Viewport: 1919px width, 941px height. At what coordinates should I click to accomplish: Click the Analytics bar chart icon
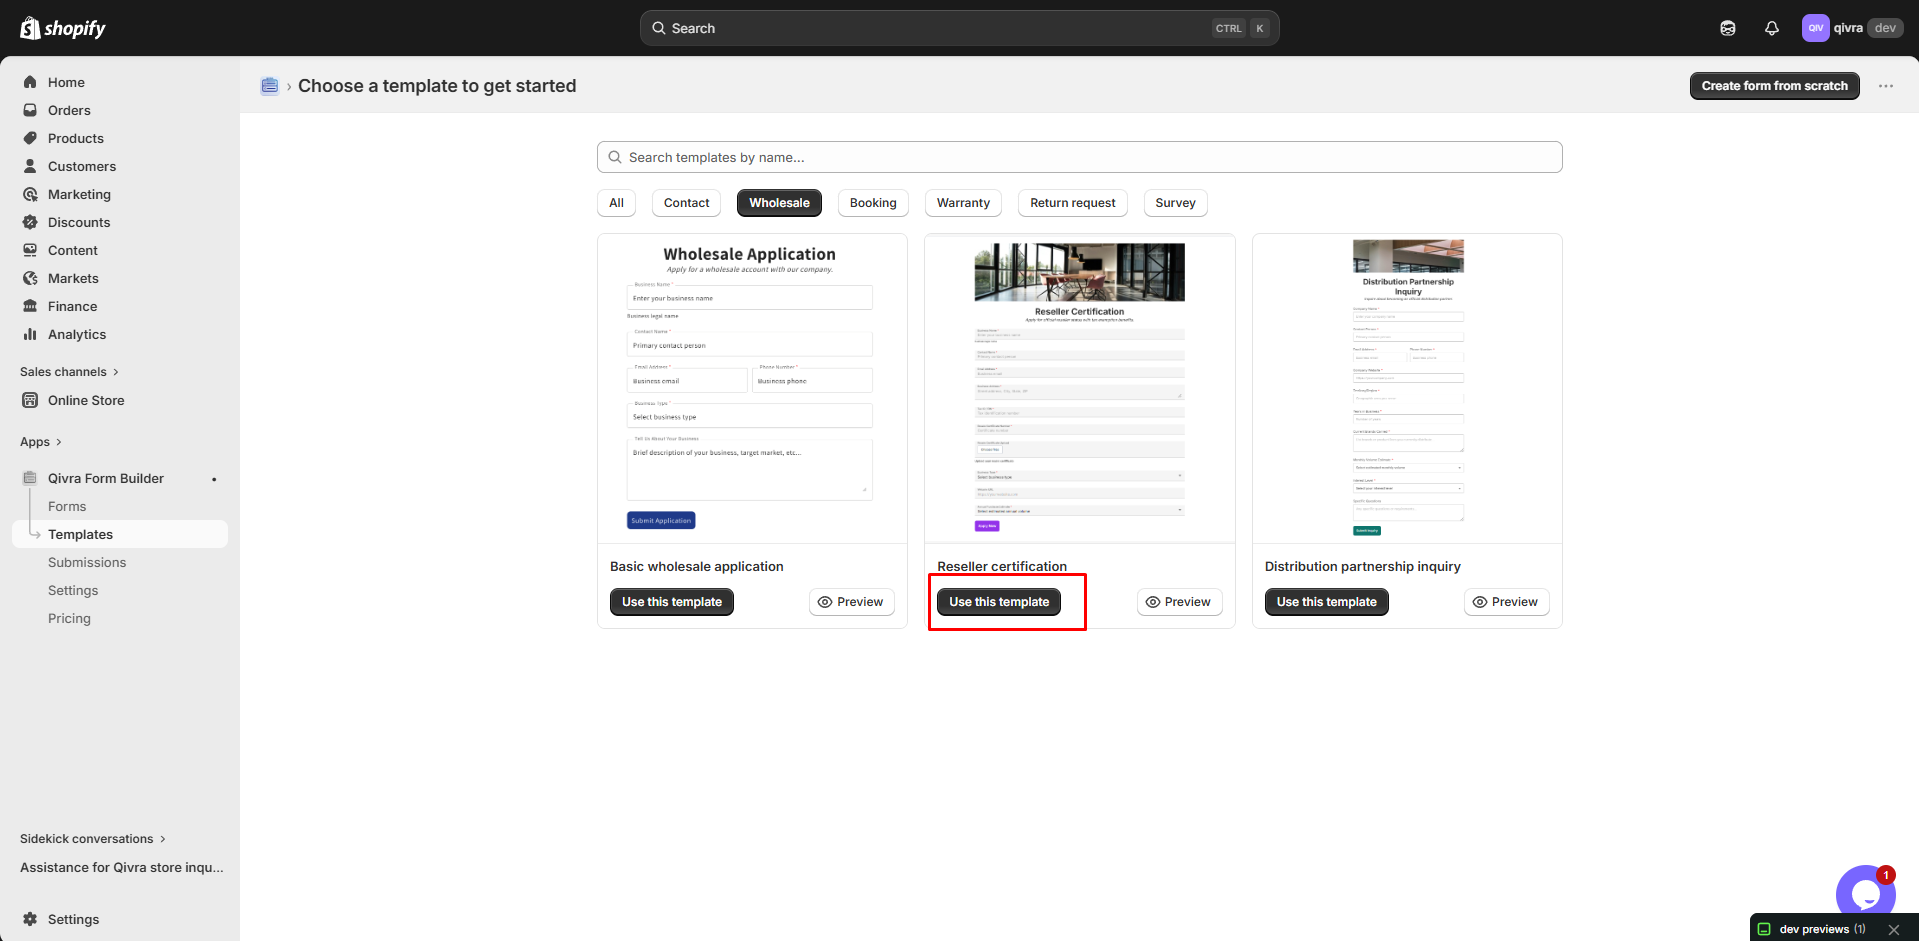coord(30,334)
